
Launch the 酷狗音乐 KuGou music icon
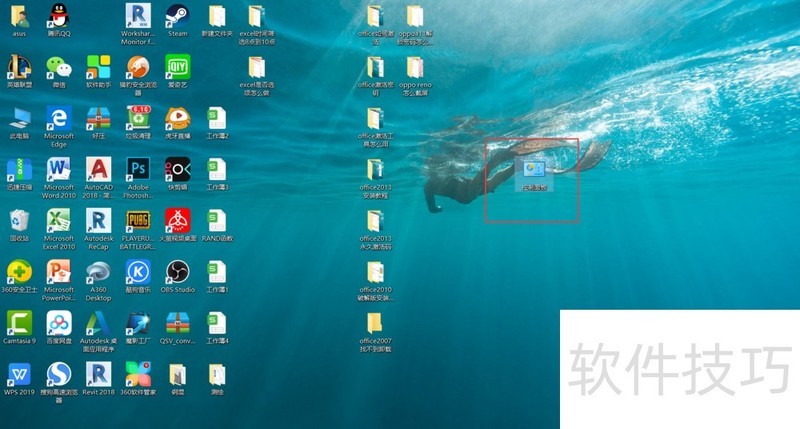tap(138, 272)
